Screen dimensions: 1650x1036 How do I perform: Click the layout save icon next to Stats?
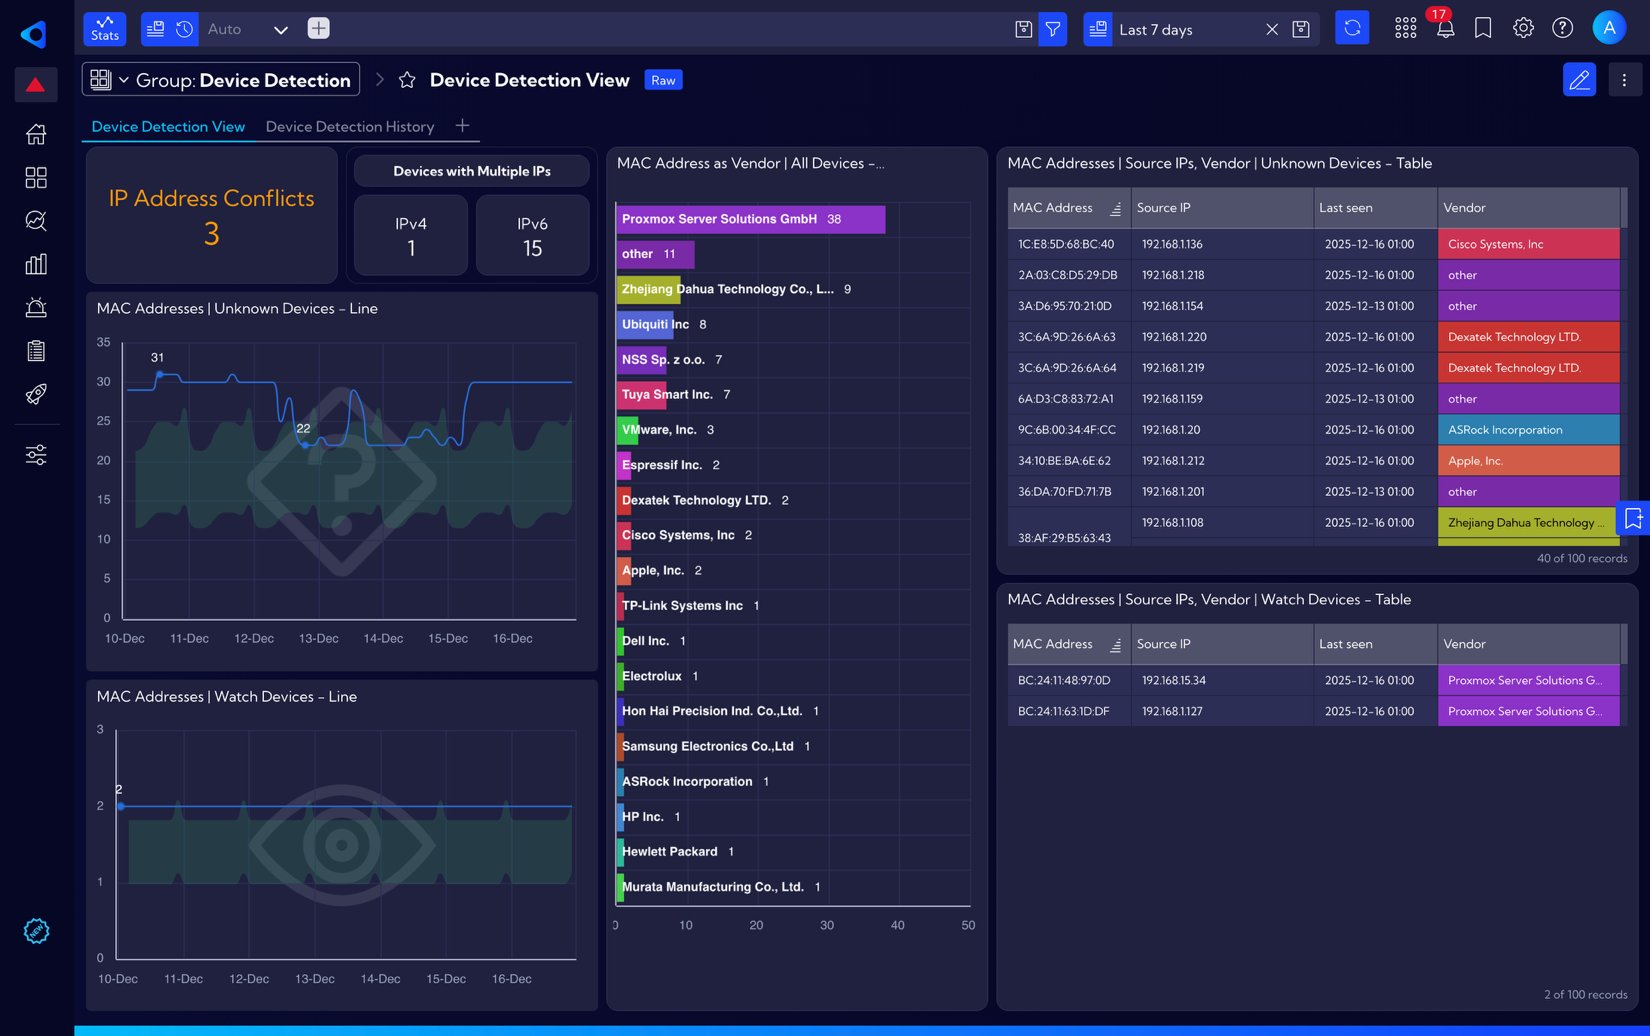pos(155,29)
